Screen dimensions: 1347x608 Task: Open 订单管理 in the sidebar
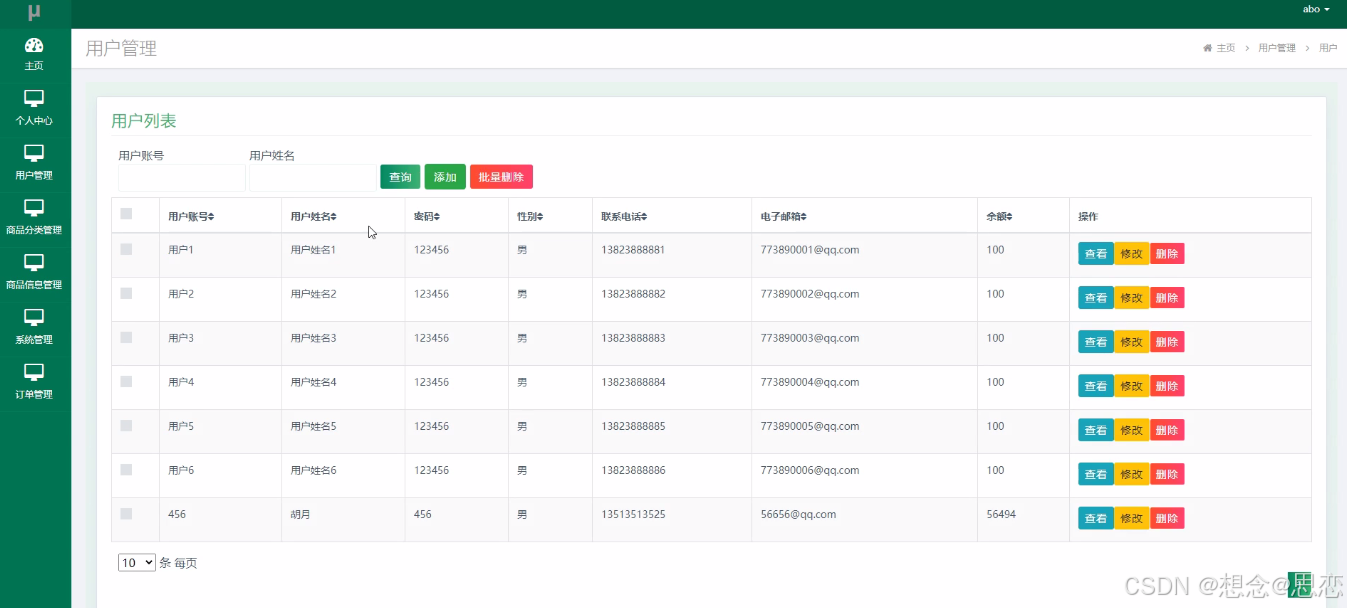tap(35, 384)
